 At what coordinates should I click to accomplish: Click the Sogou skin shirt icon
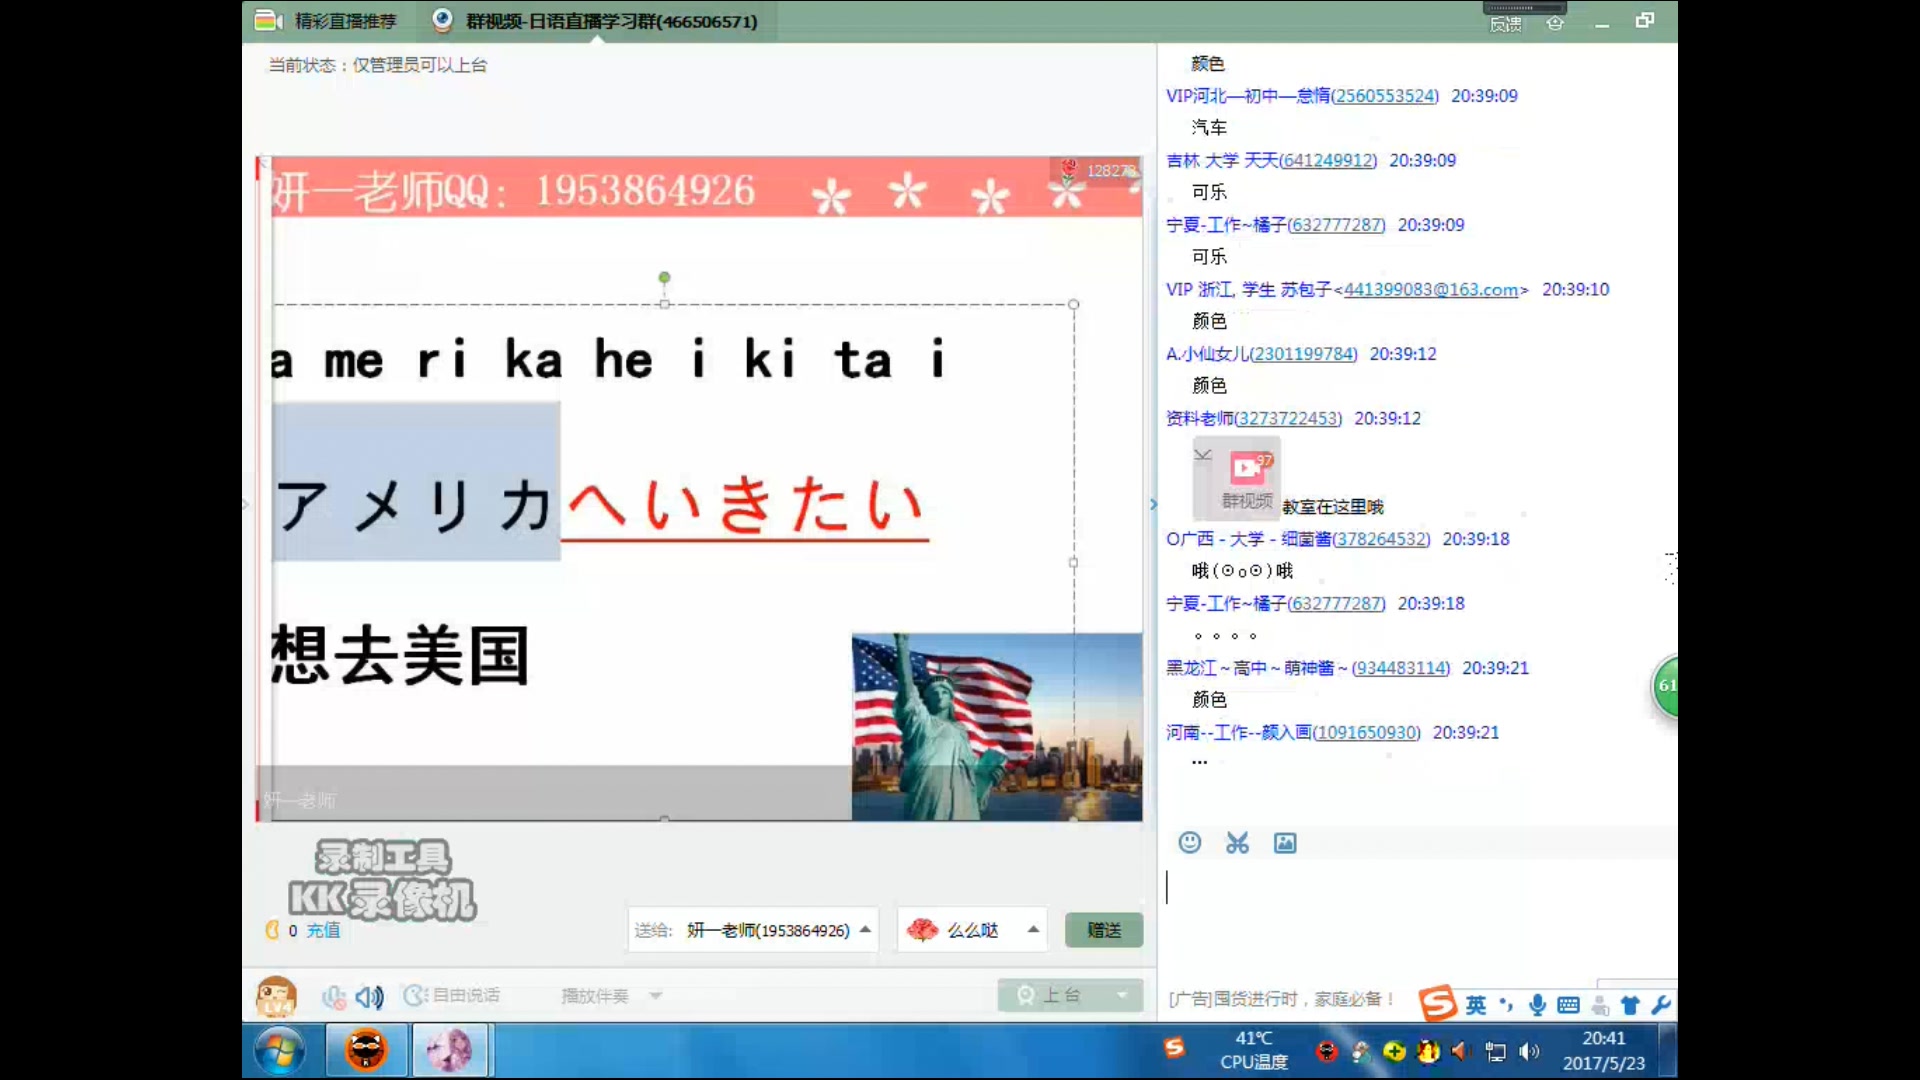(1630, 1005)
